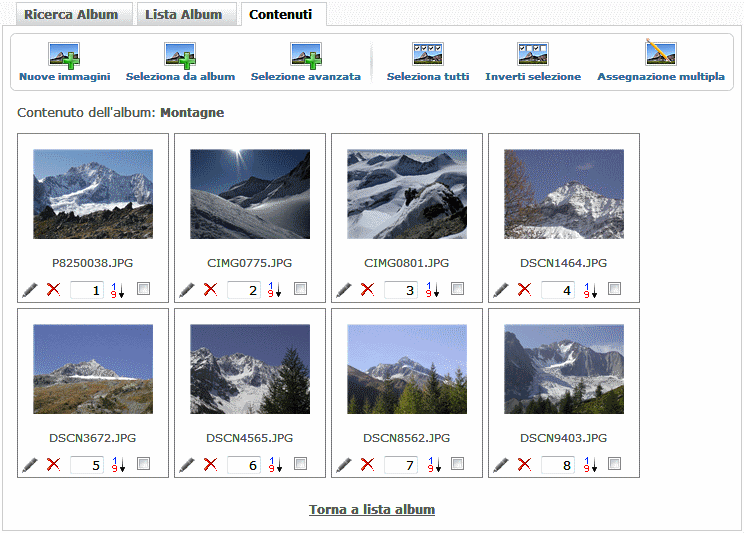The width and height of the screenshot is (744, 533).
Task: Check the checkbox for DSCN1464.JPG
Action: (615, 289)
